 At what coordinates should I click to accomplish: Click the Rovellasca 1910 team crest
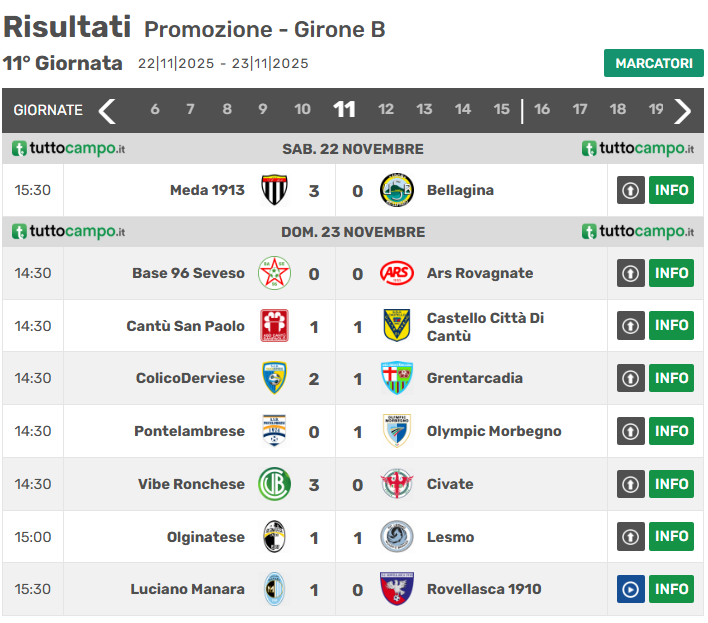[x=397, y=589]
